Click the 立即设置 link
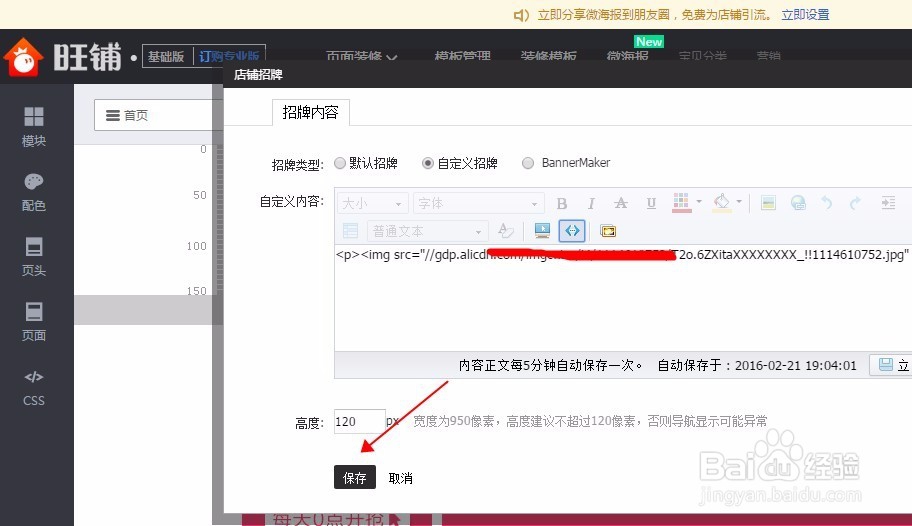The image size is (912, 526). click(805, 15)
